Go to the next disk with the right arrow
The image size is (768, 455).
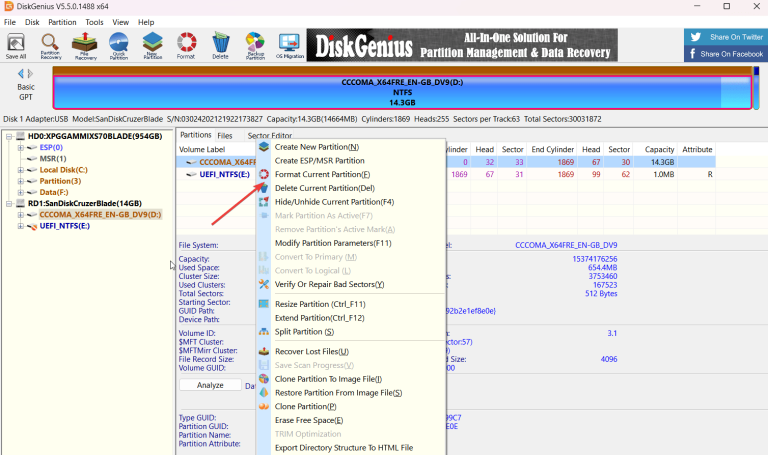tap(30, 73)
